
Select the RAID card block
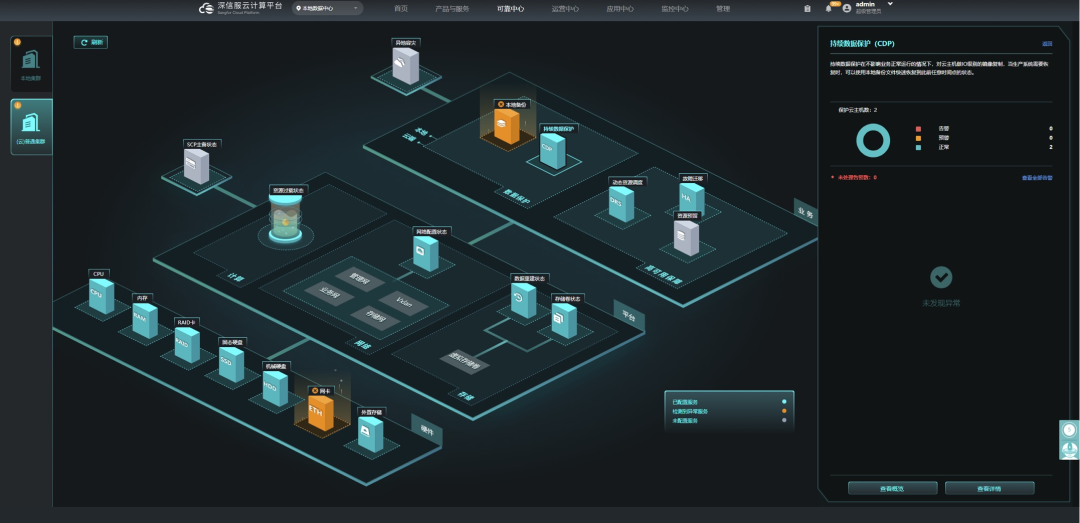click(x=186, y=343)
